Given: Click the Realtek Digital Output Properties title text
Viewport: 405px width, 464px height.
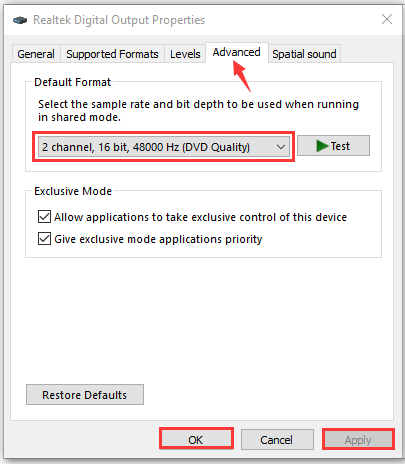Looking at the screenshot, I should pyautogui.click(x=119, y=20).
